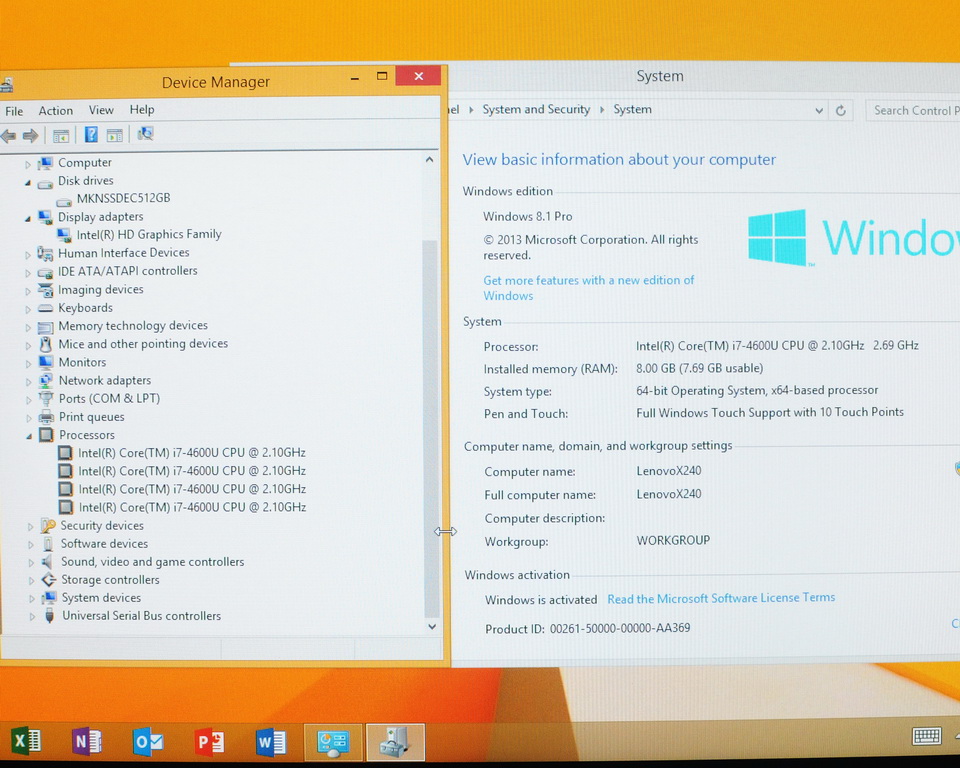The image size is (960, 768).
Task: Expand the Human Interface Devices node
Action: 28,254
